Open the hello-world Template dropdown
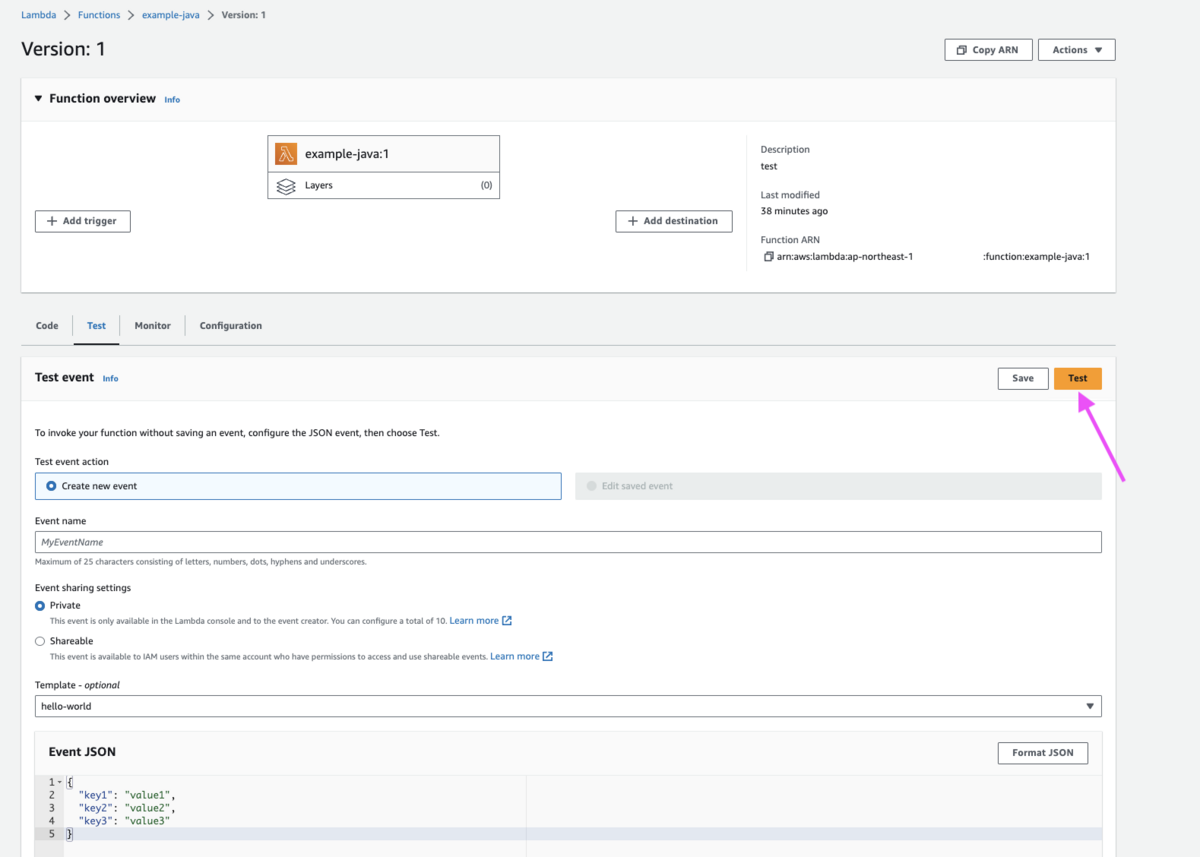The width and height of the screenshot is (1200, 857). 1089,705
